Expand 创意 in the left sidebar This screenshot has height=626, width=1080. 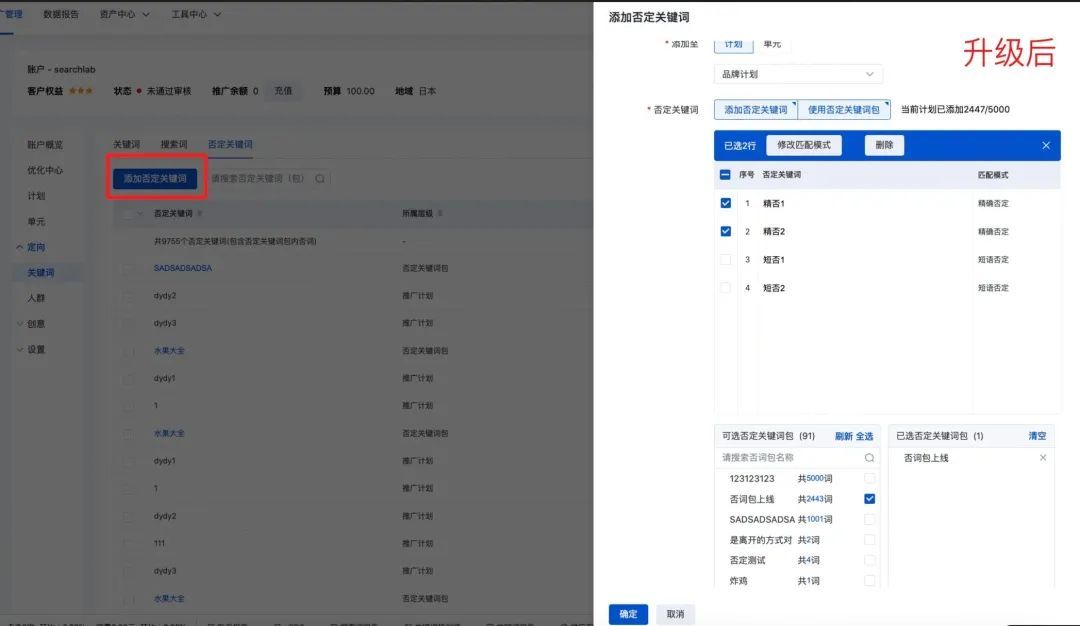click(35, 322)
